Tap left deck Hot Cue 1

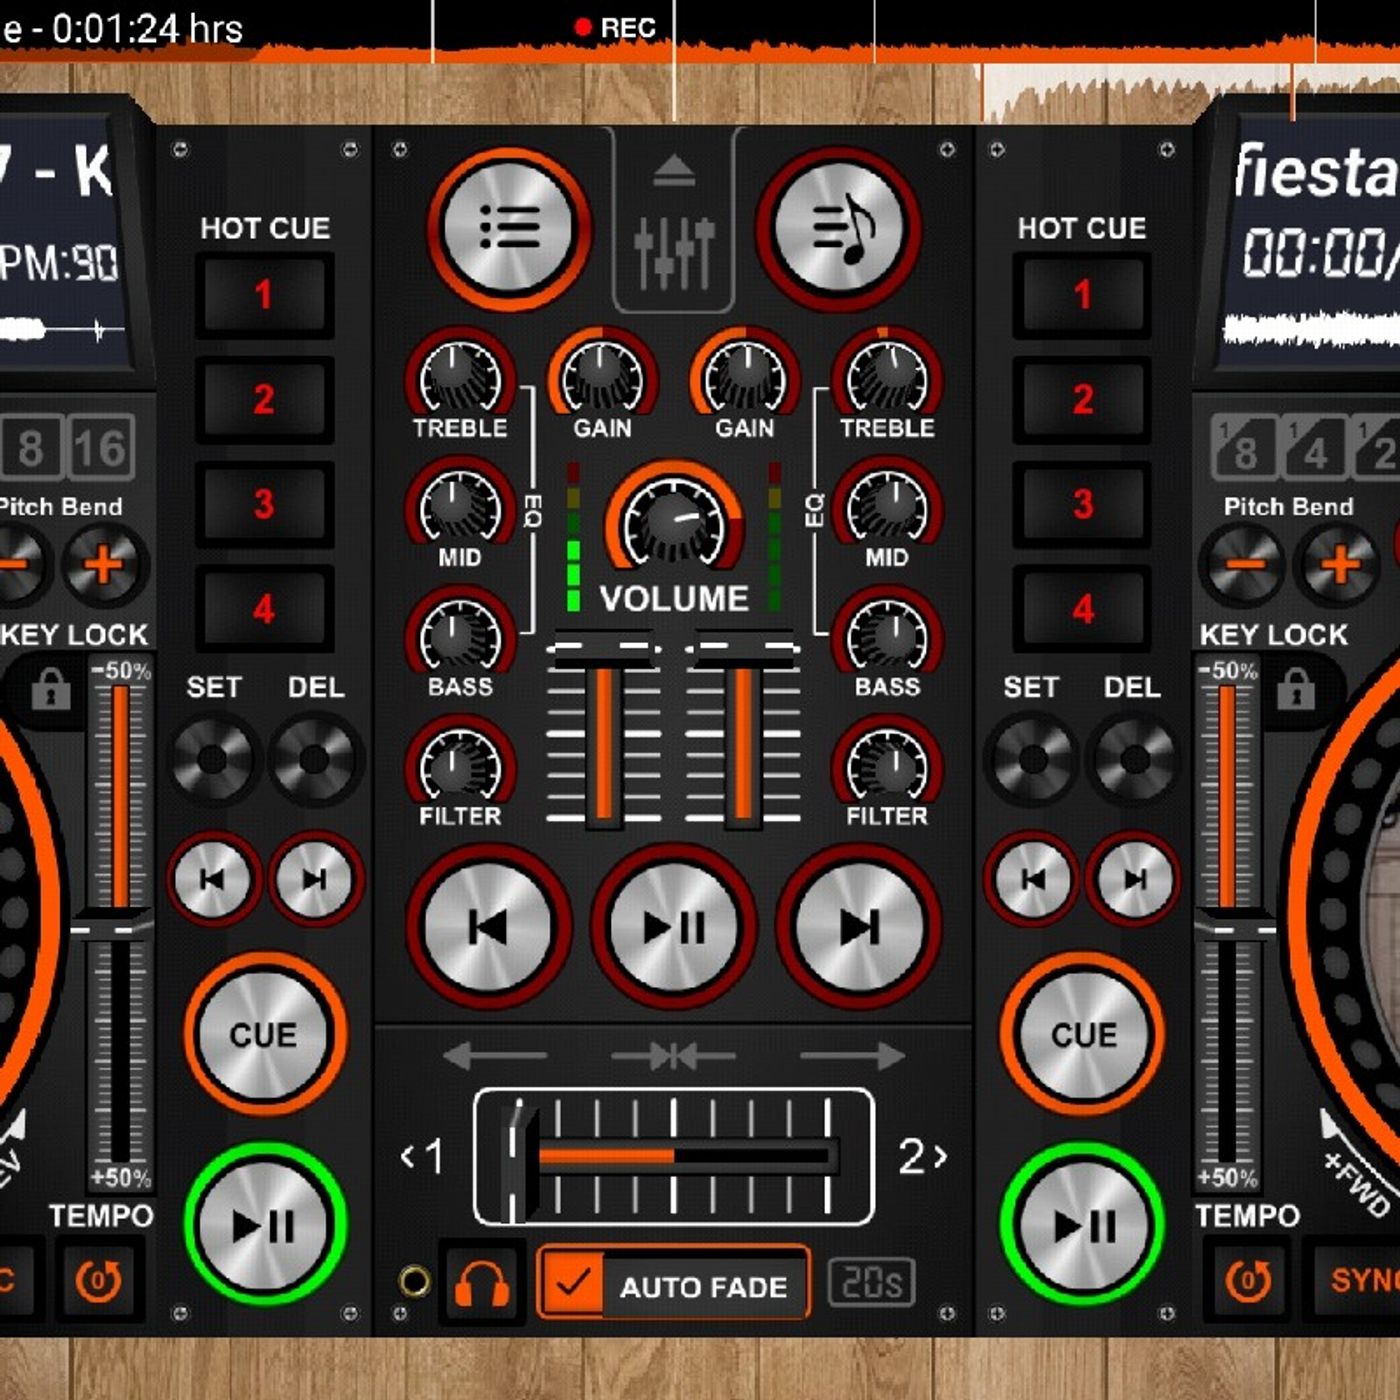point(264,295)
